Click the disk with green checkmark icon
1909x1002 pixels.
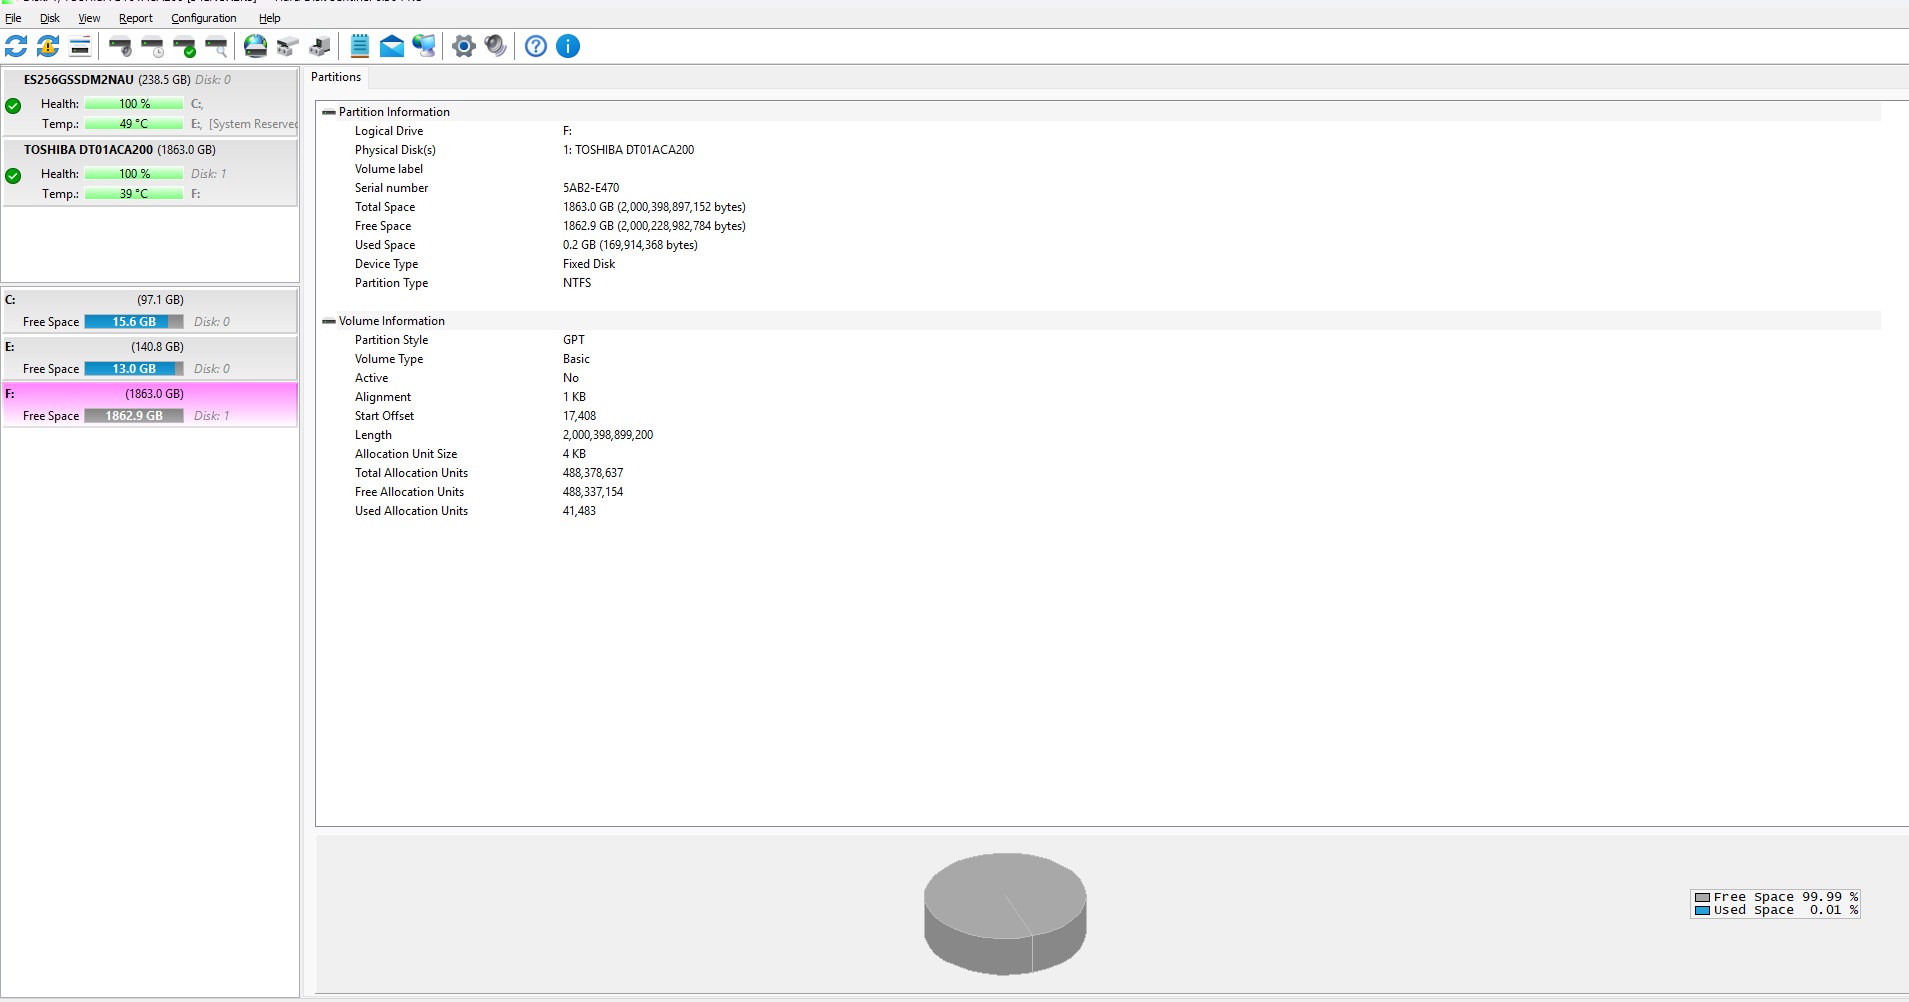click(x=185, y=46)
